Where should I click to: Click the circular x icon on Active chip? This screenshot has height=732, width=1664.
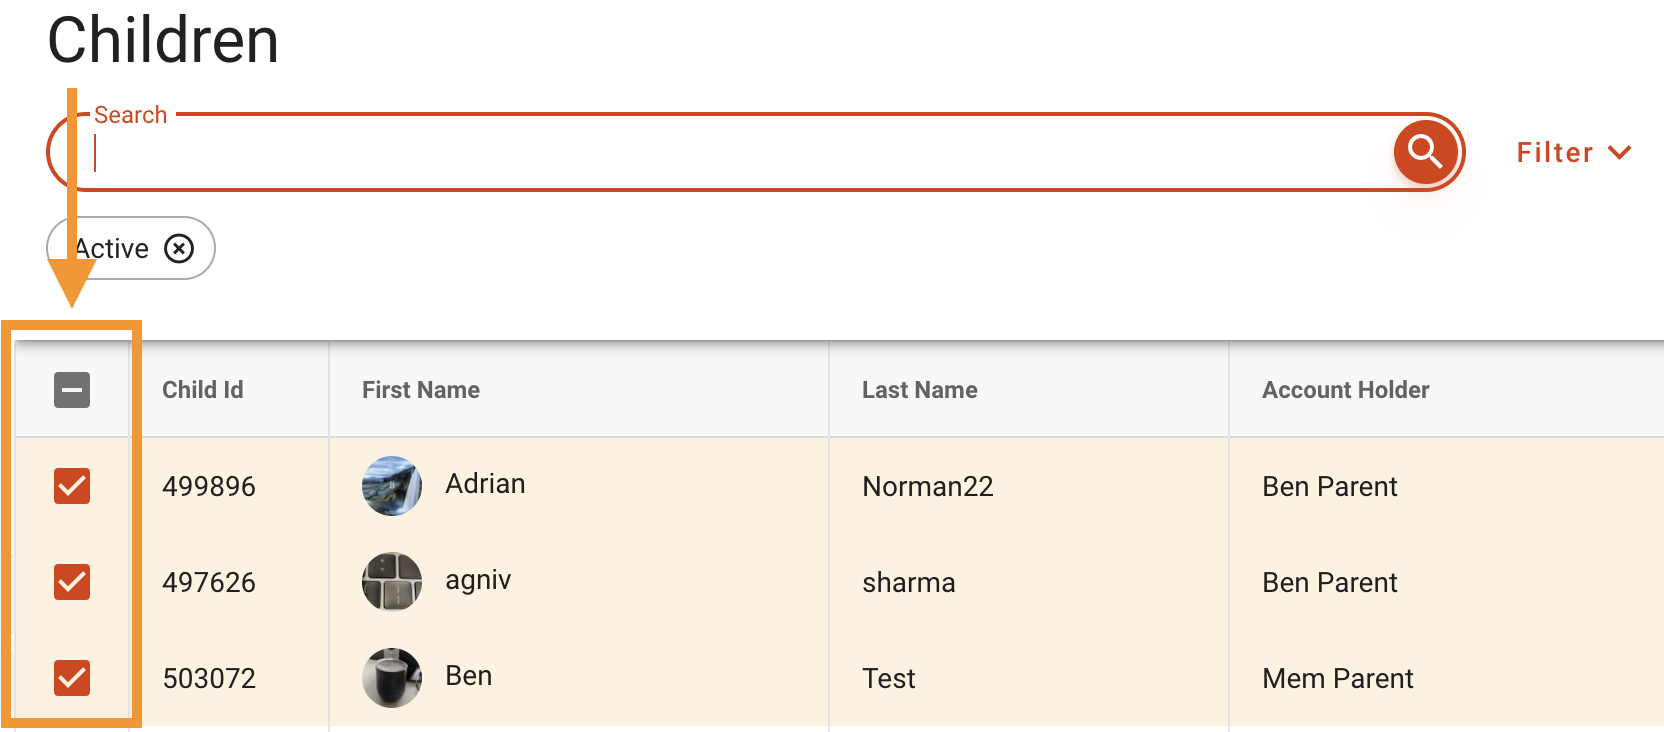(178, 248)
